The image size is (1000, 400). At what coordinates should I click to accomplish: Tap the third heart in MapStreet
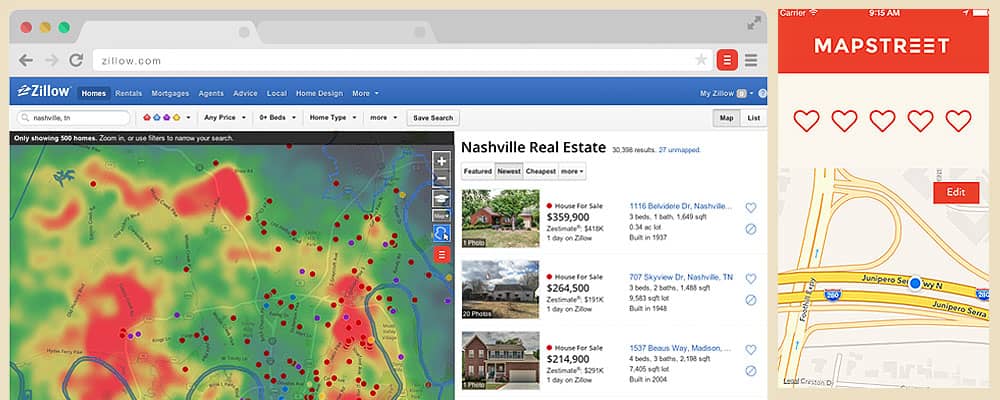coord(883,121)
